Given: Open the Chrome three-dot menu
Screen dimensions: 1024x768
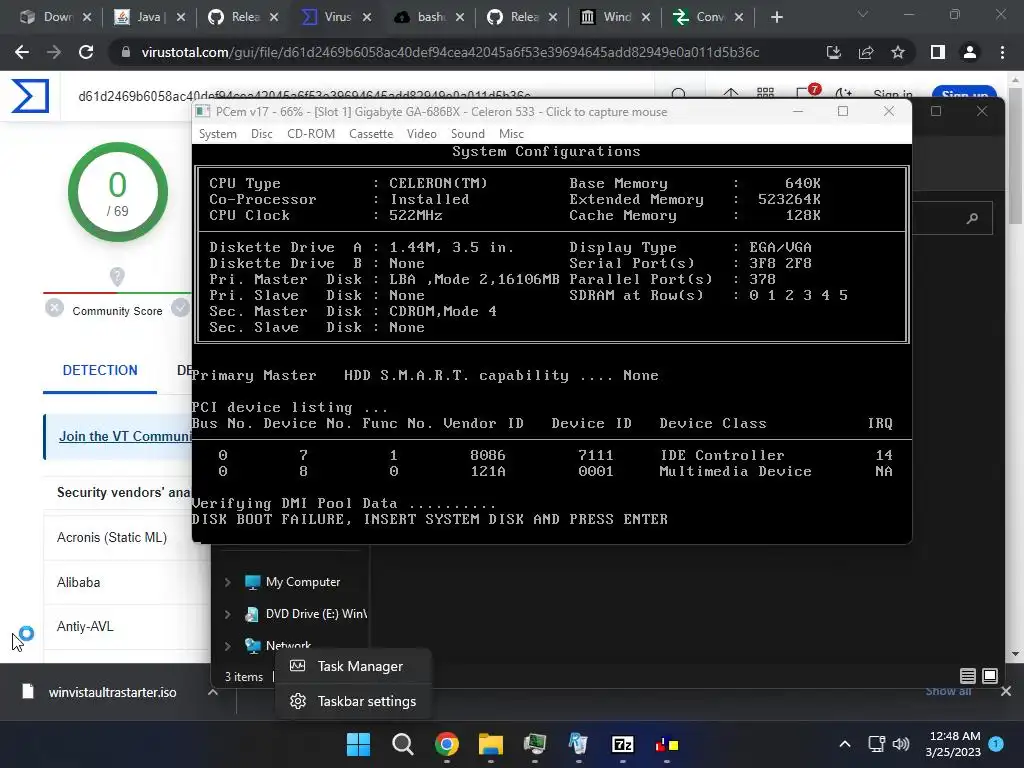Looking at the screenshot, I should tap(1002, 52).
